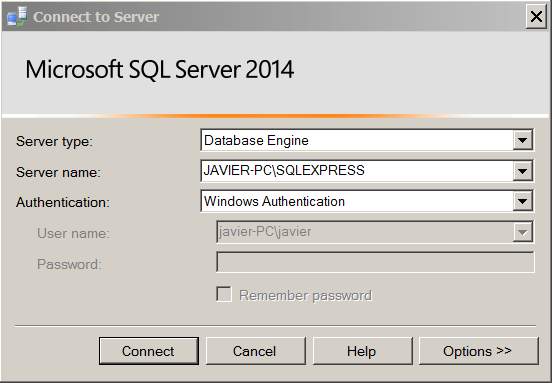Click inside the Password field
This screenshot has width=552, height=383.
tap(375, 262)
